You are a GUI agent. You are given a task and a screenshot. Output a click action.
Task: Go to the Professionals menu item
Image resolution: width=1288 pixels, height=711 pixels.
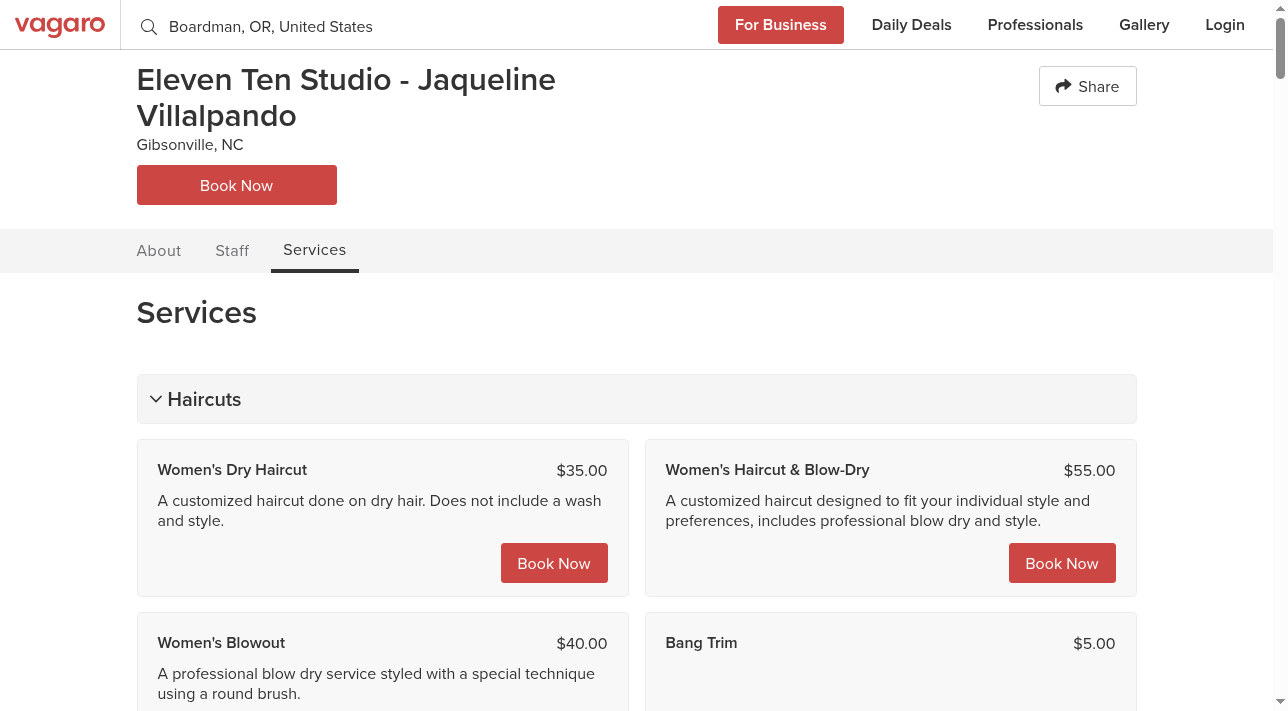click(1035, 25)
